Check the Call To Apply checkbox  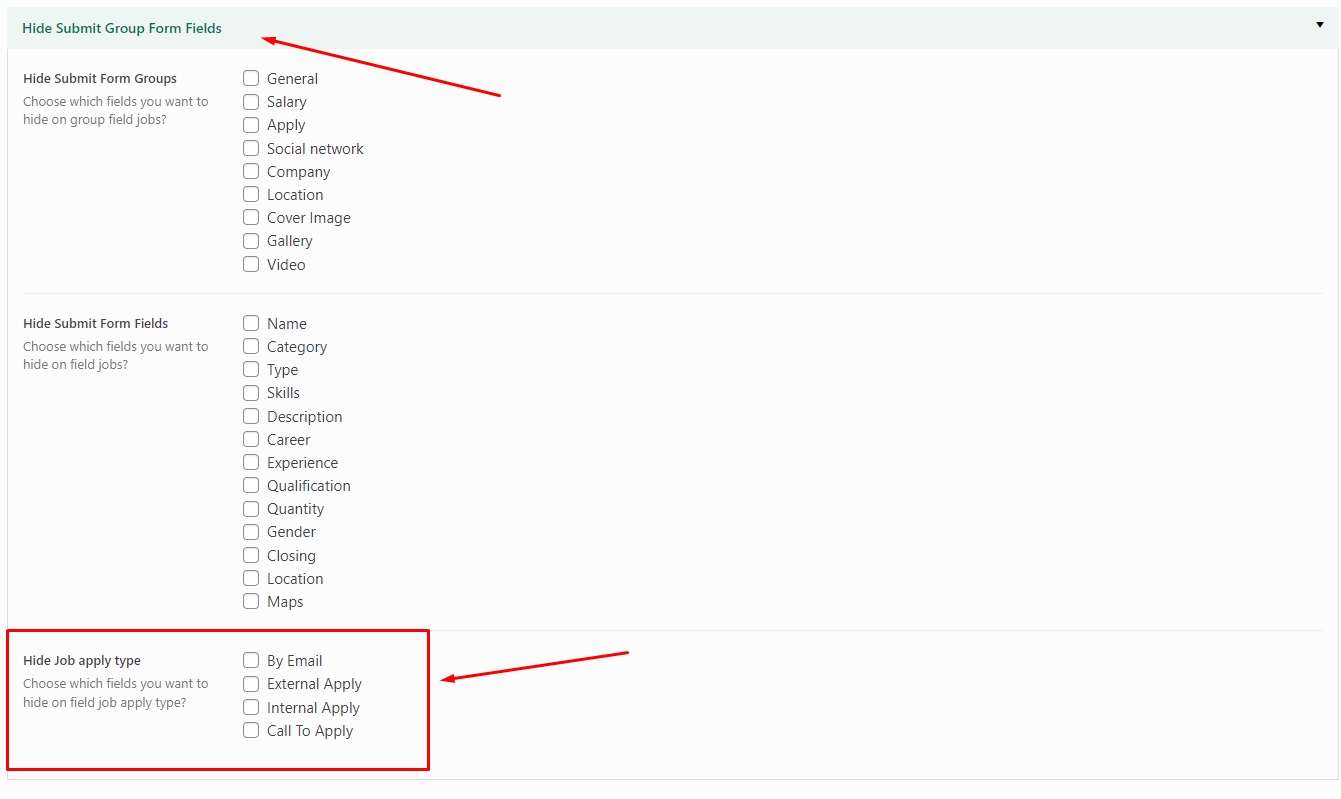click(251, 730)
